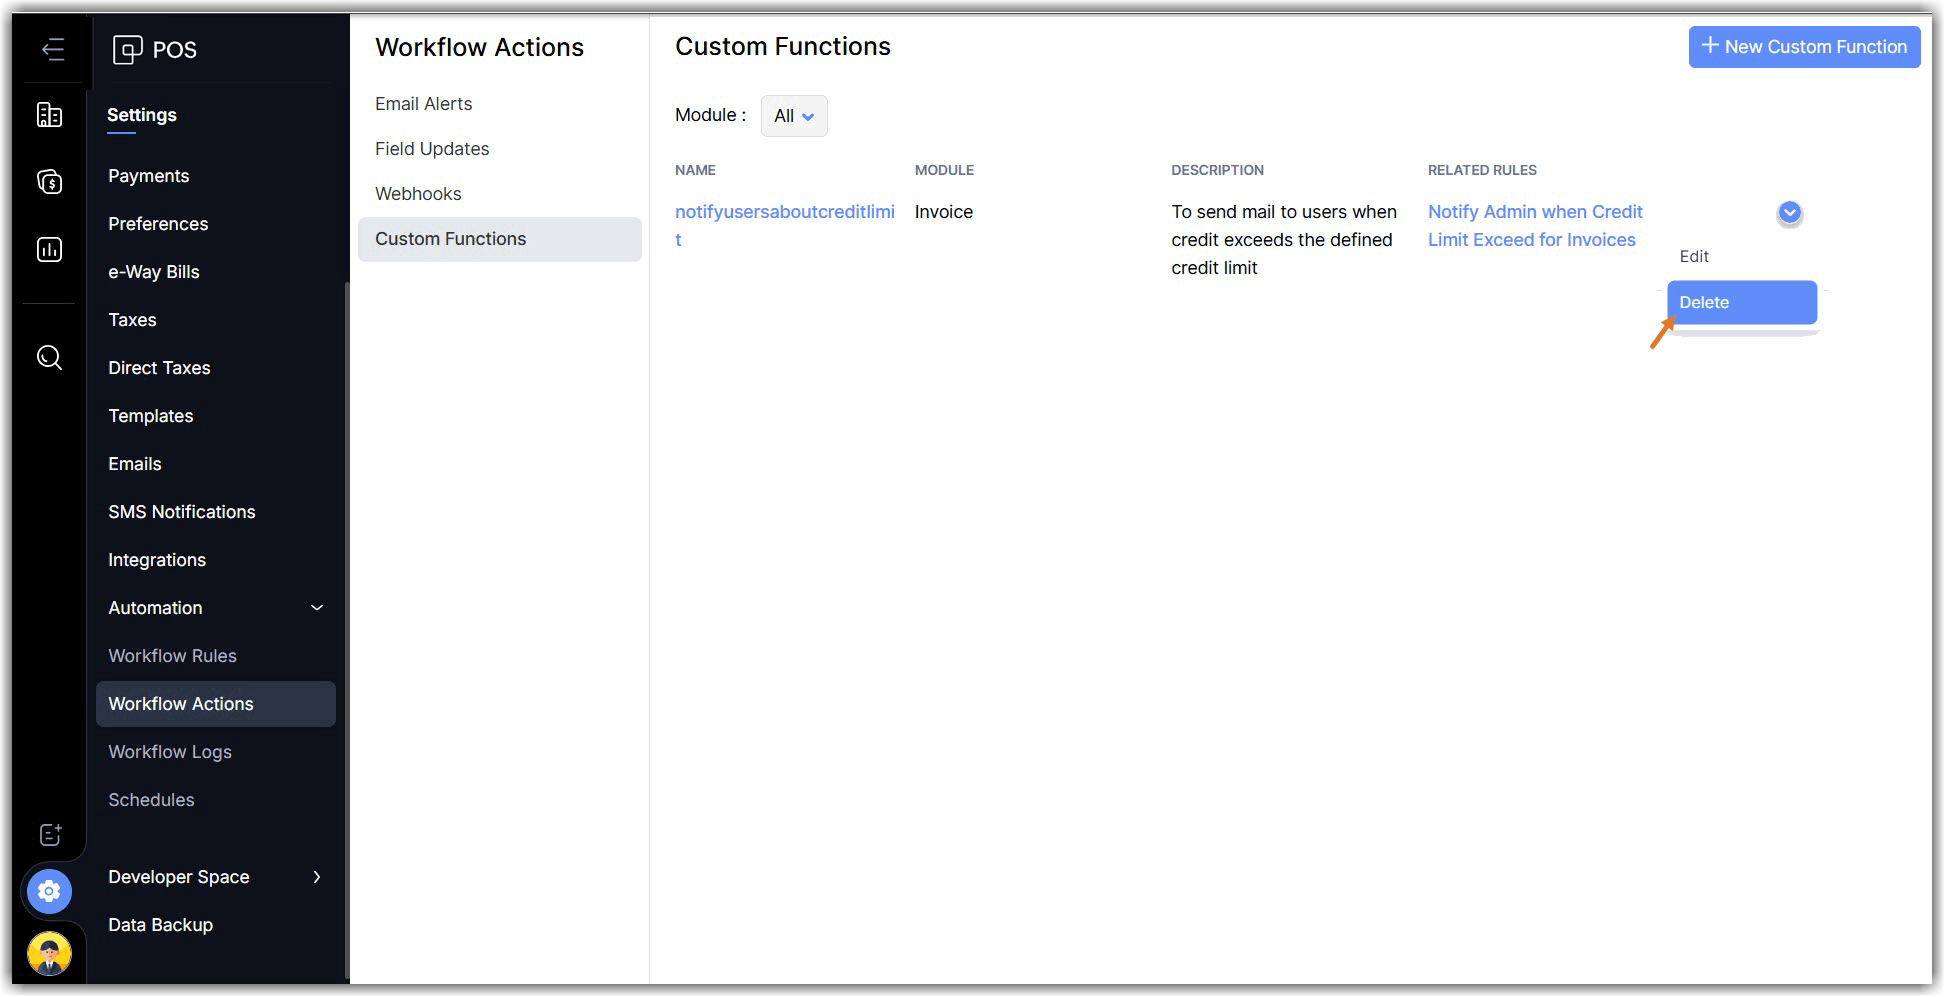Switch to the Webhooks section
Screen dimensions: 1945x997
[418, 194]
